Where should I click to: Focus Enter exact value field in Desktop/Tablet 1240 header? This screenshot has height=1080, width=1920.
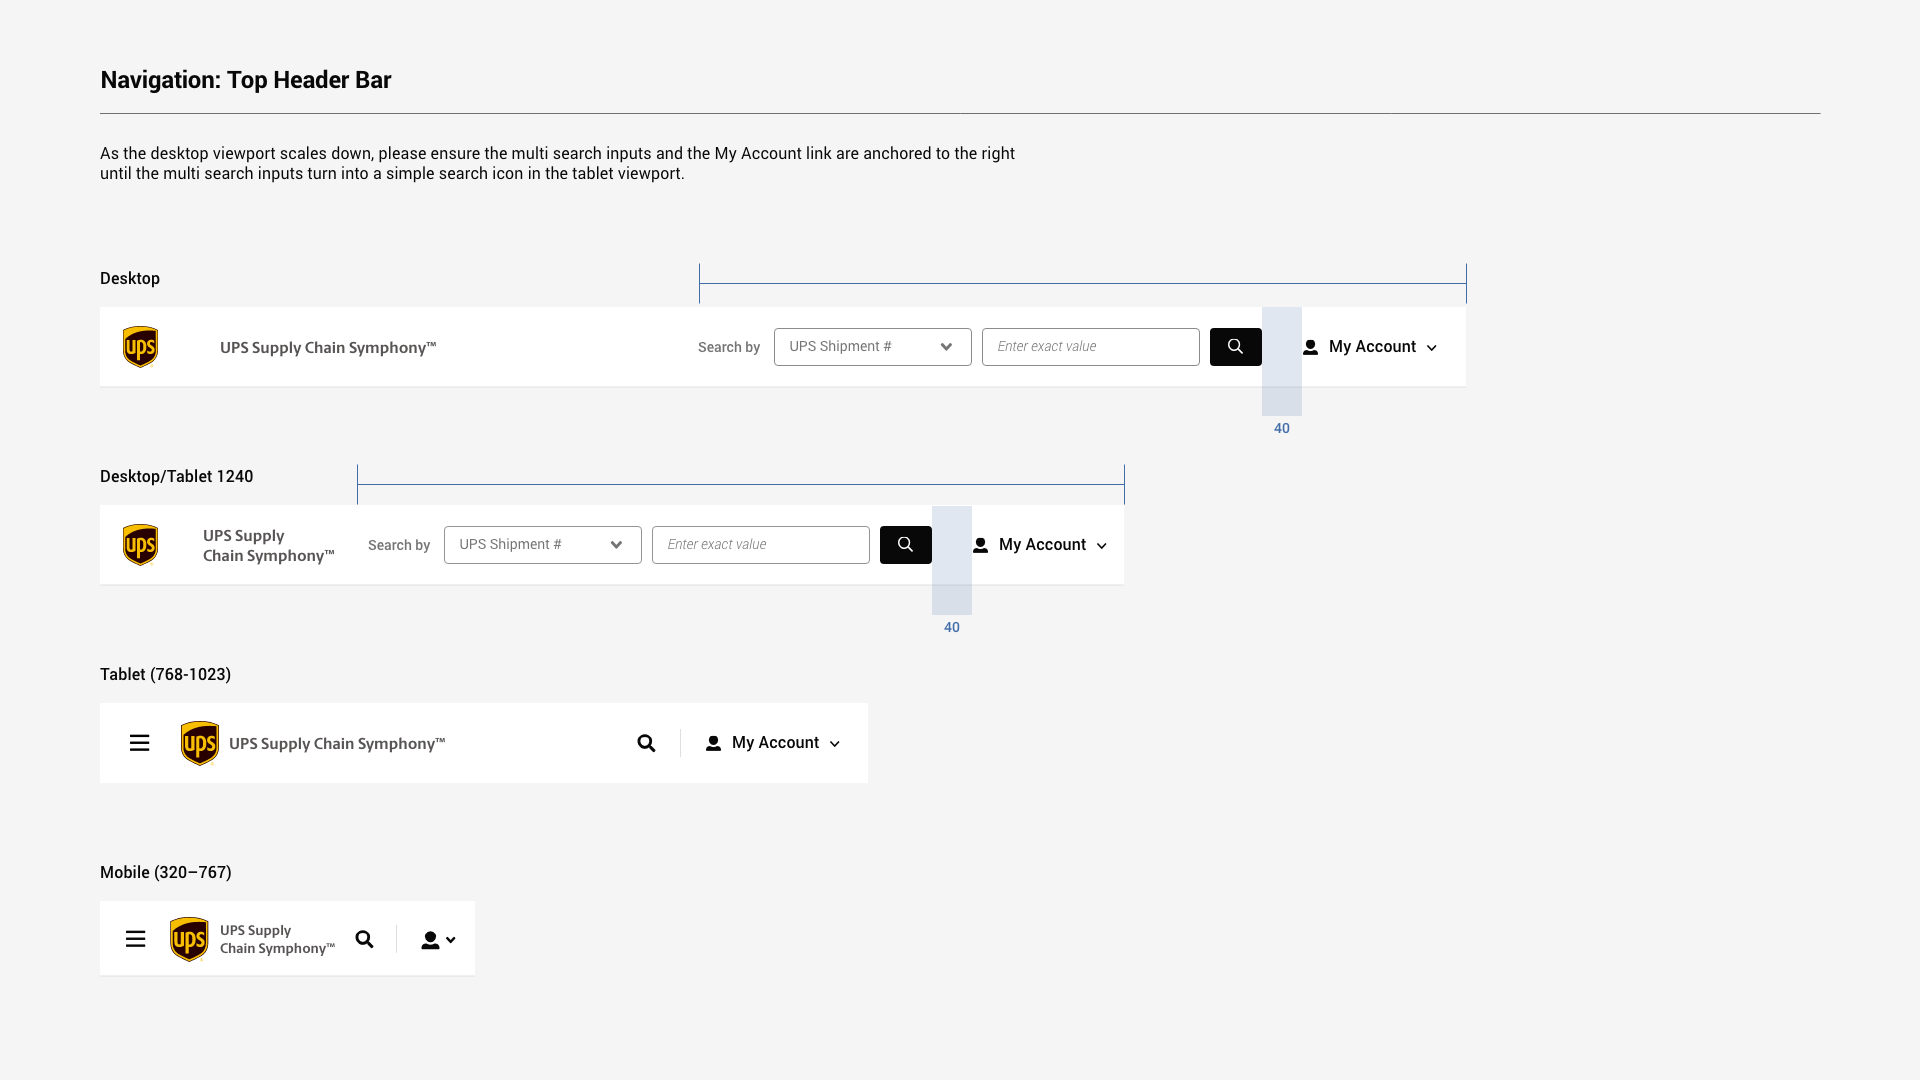point(761,545)
